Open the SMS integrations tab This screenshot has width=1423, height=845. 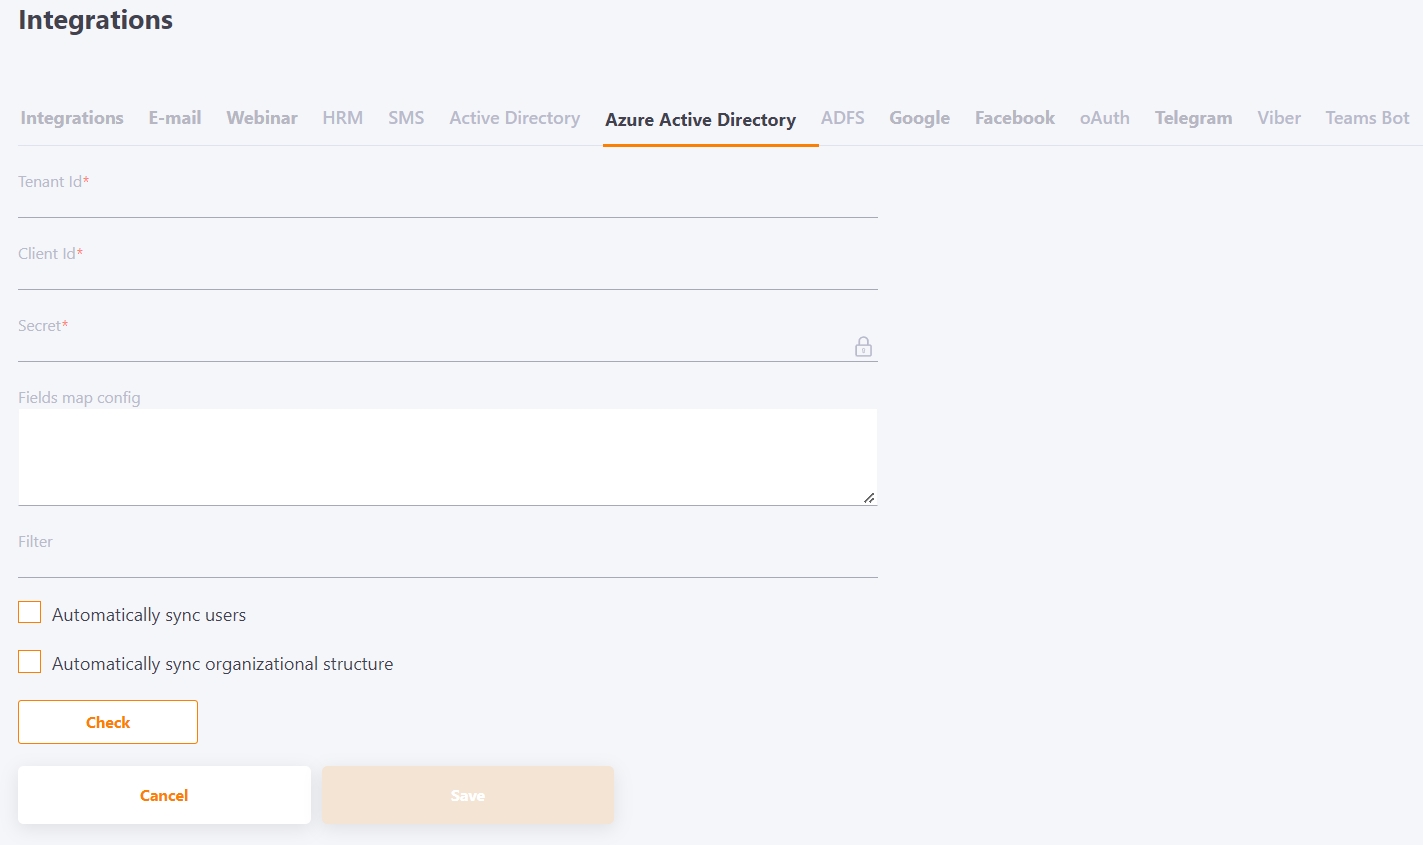(x=406, y=117)
